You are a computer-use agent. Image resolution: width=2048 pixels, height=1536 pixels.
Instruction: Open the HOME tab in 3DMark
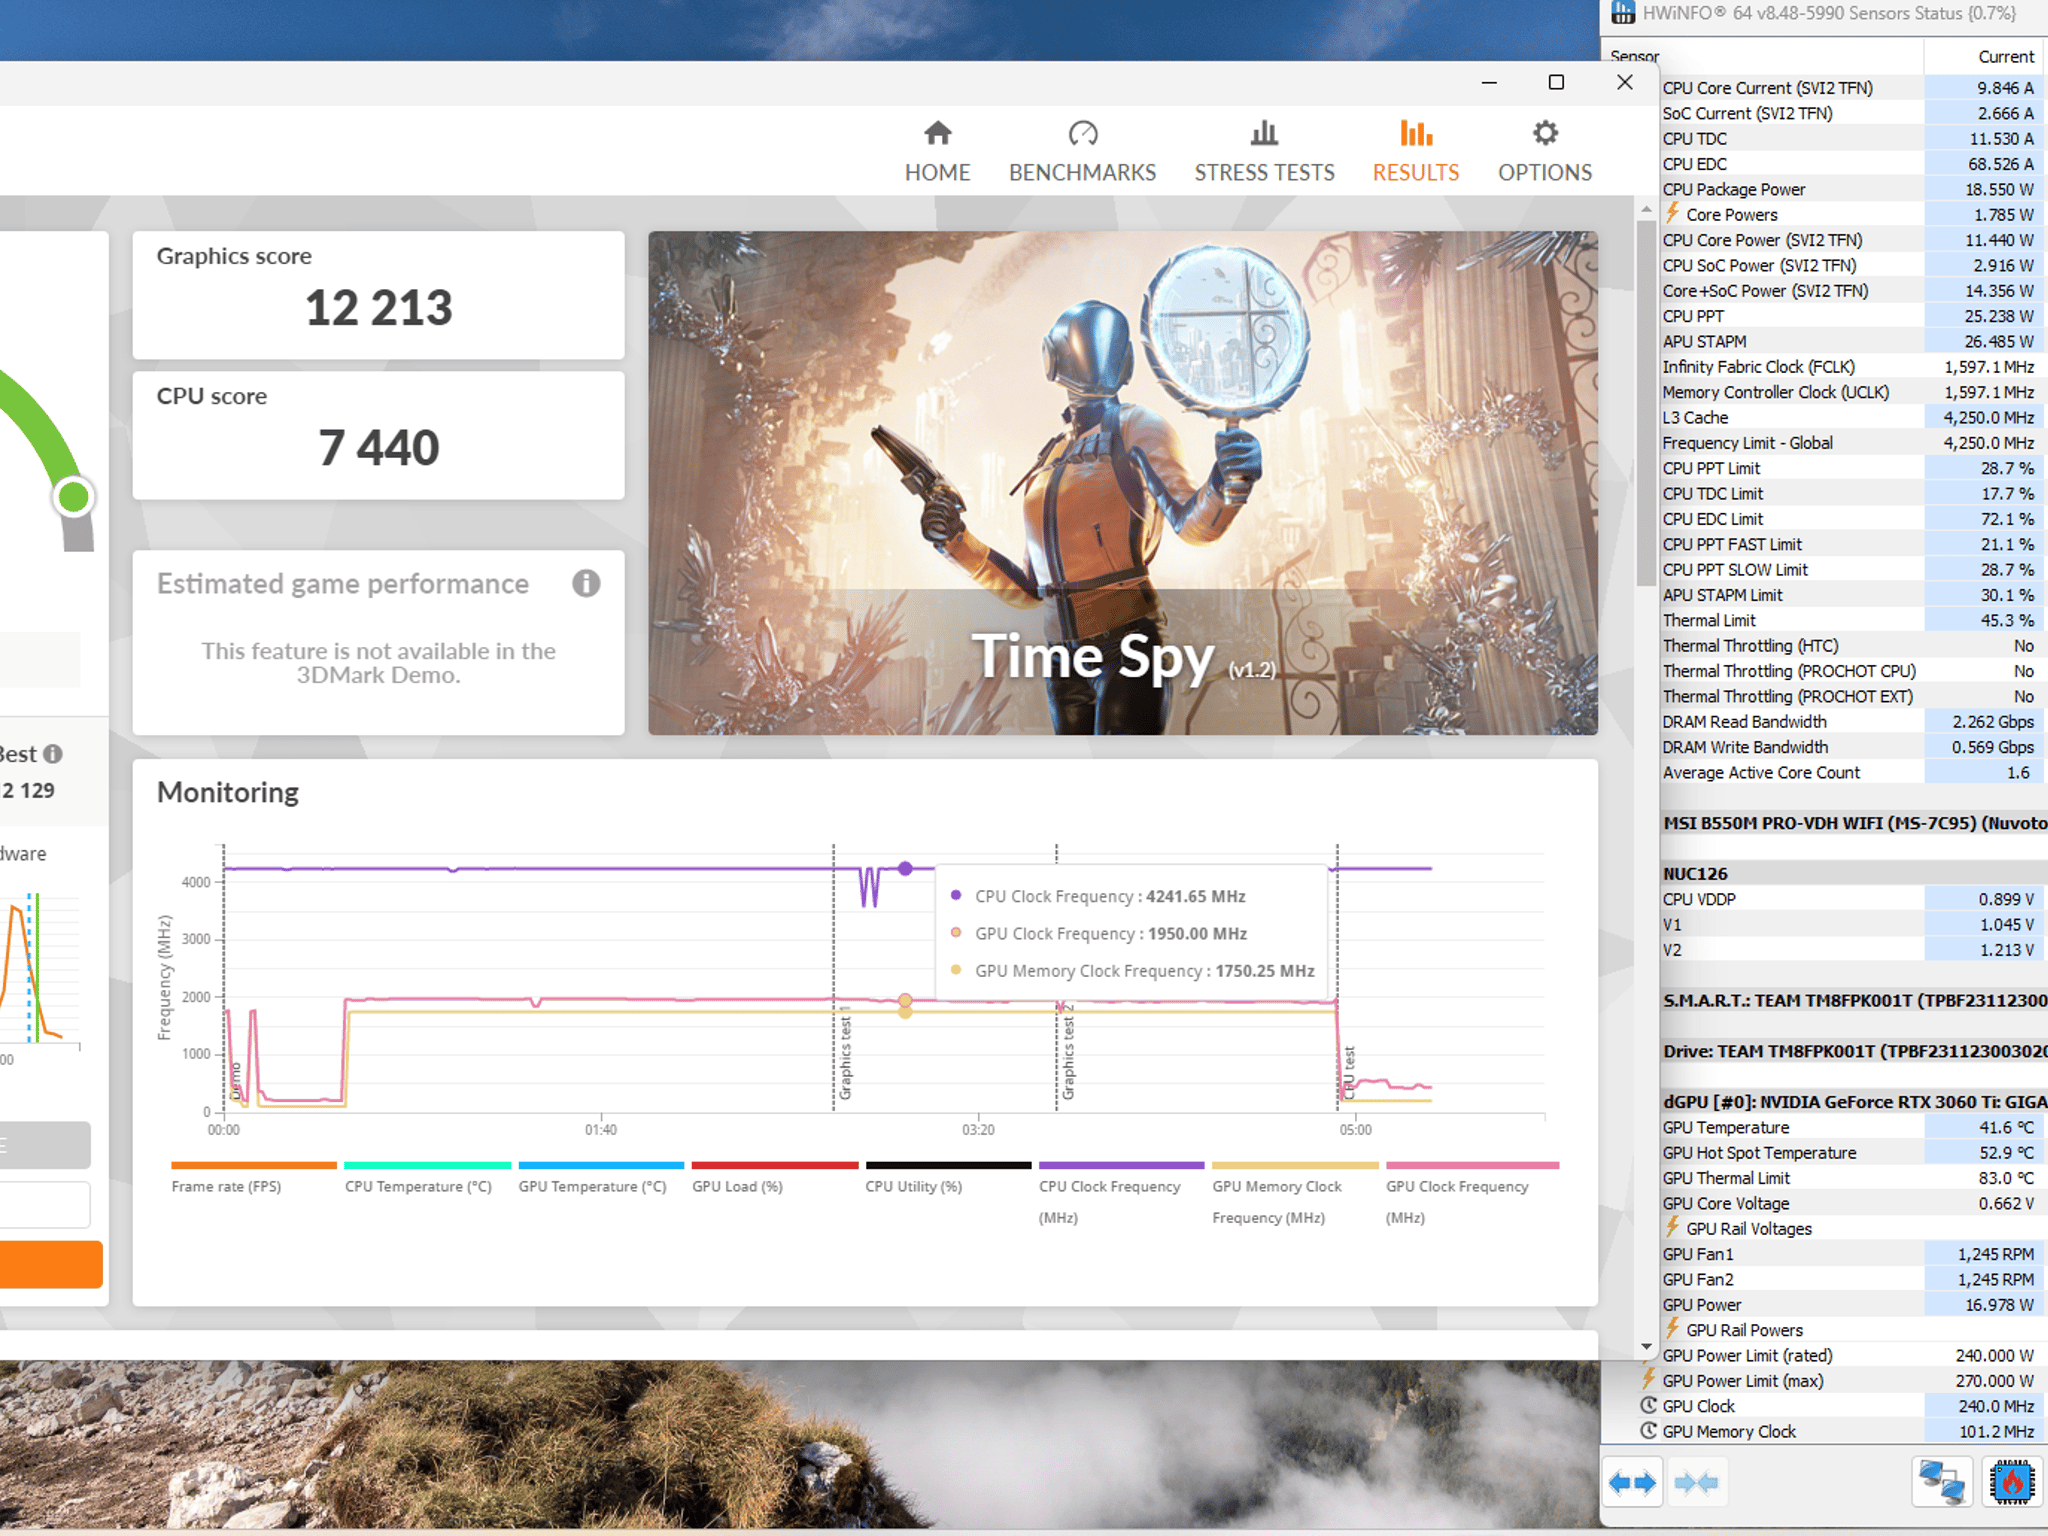(x=937, y=152)
